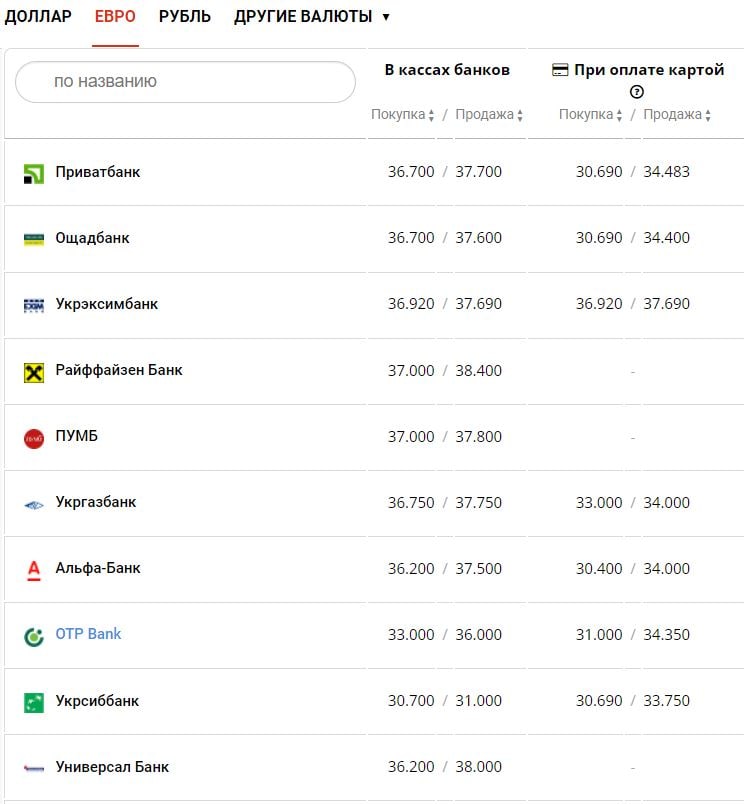Click the Укрэксимбанк logo icon

pyautogui.click(x=34, y=305)
